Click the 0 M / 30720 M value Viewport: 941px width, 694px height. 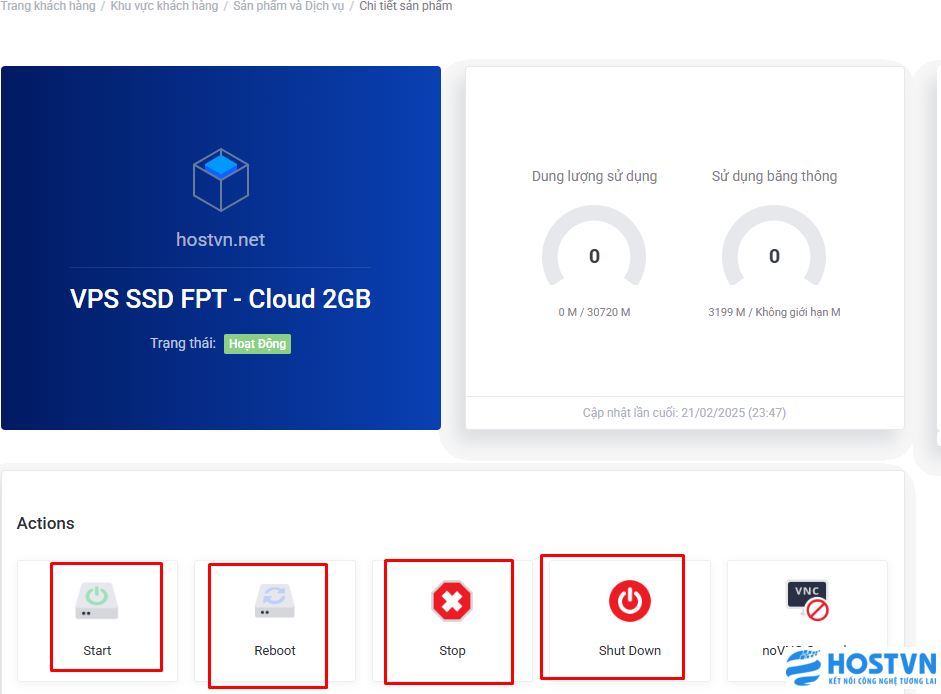coord(594,312)
